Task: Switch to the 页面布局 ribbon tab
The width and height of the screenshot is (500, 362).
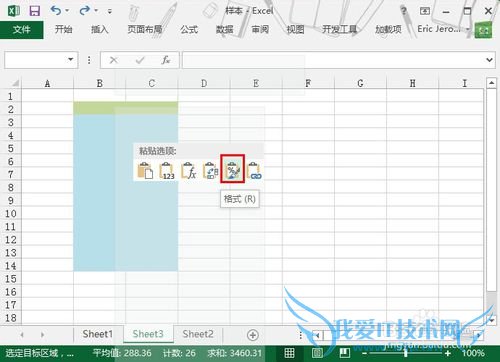Action: pos(145,30)
